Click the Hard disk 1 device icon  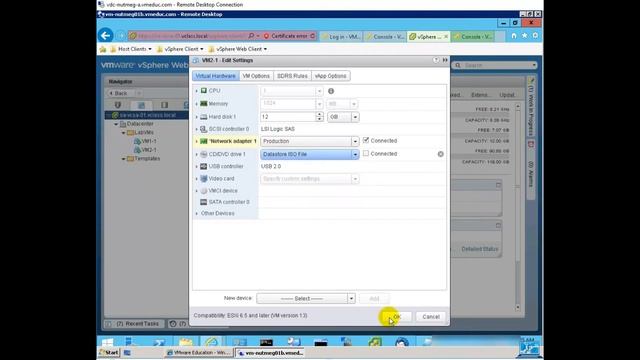click(204, 117)
